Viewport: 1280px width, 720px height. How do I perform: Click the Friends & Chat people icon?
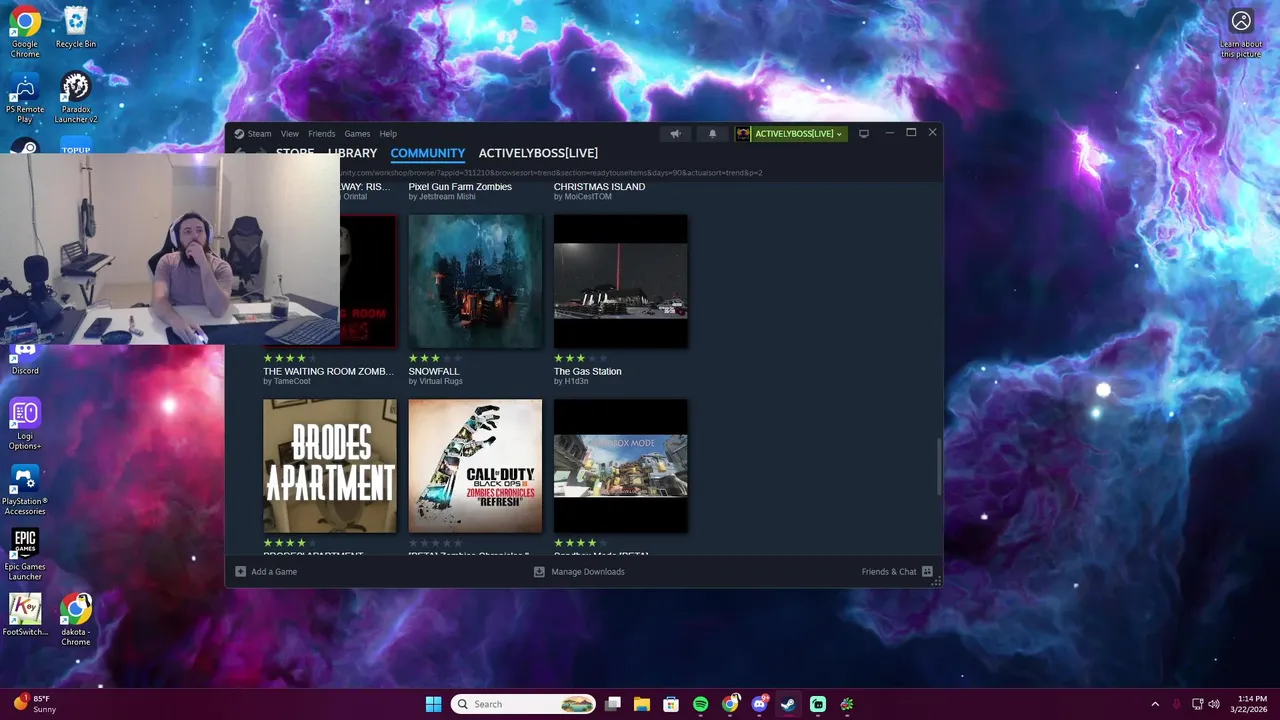[x=928, y=572]
